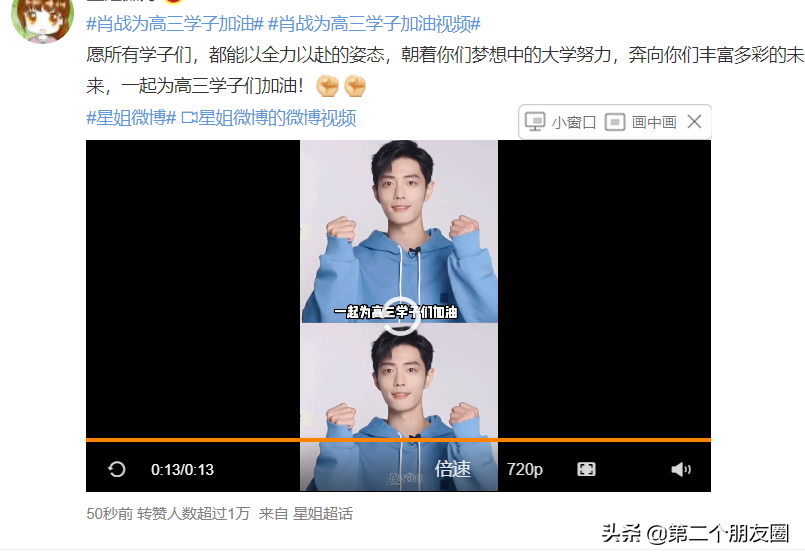The image size is (805, 559).
Task: Click the poster's cartoon avatar
Action: (x=42, y=21)
